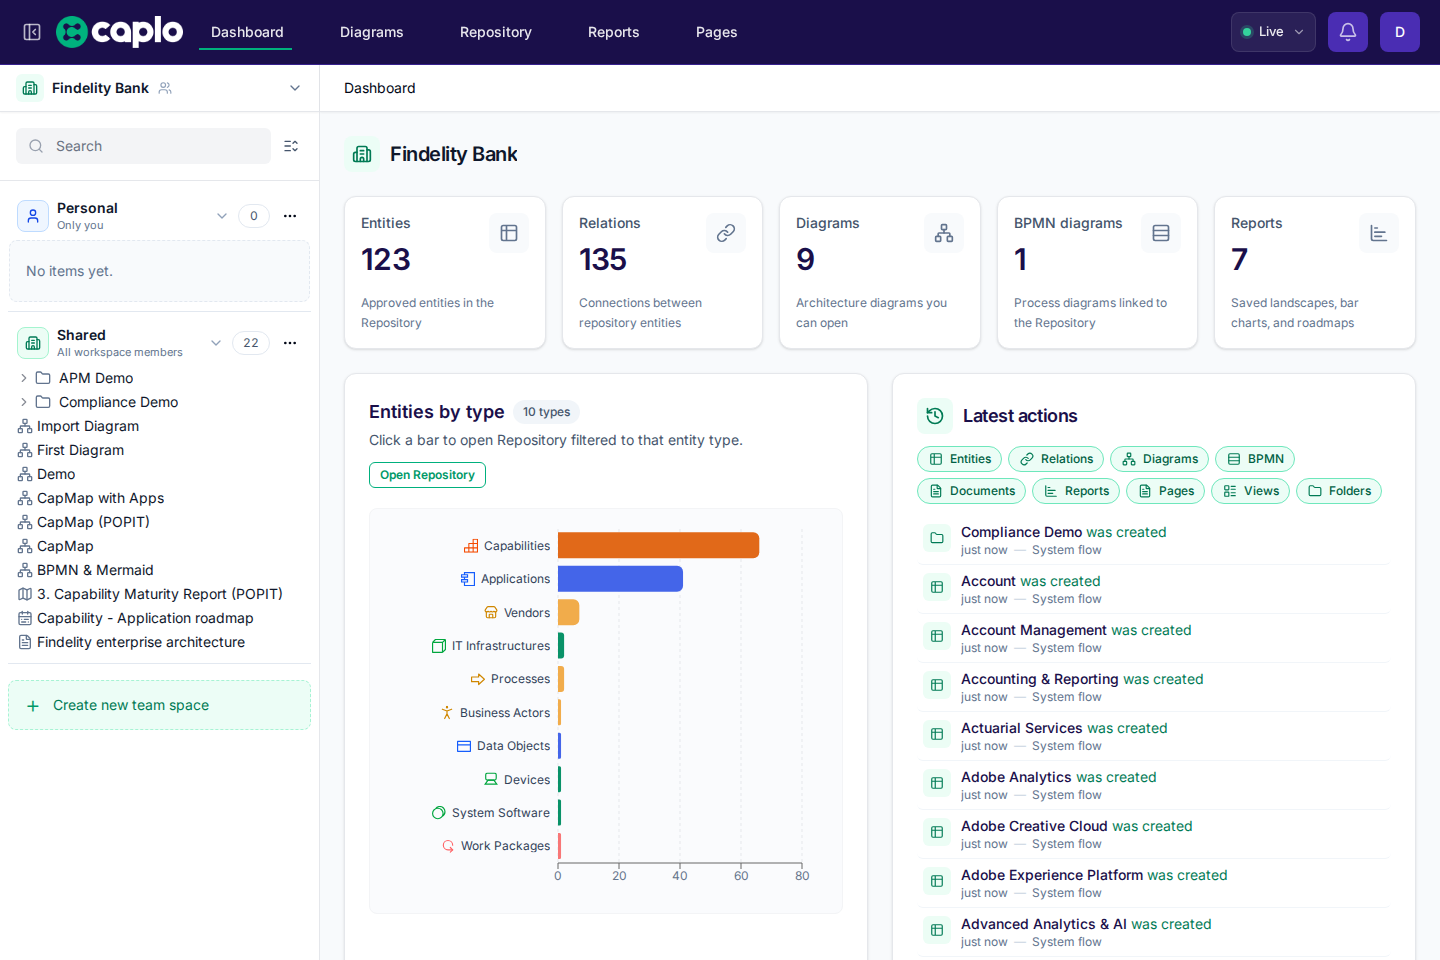Click the sidebar filter options icon
This screenshot has height=960, width=1440.
291,146
